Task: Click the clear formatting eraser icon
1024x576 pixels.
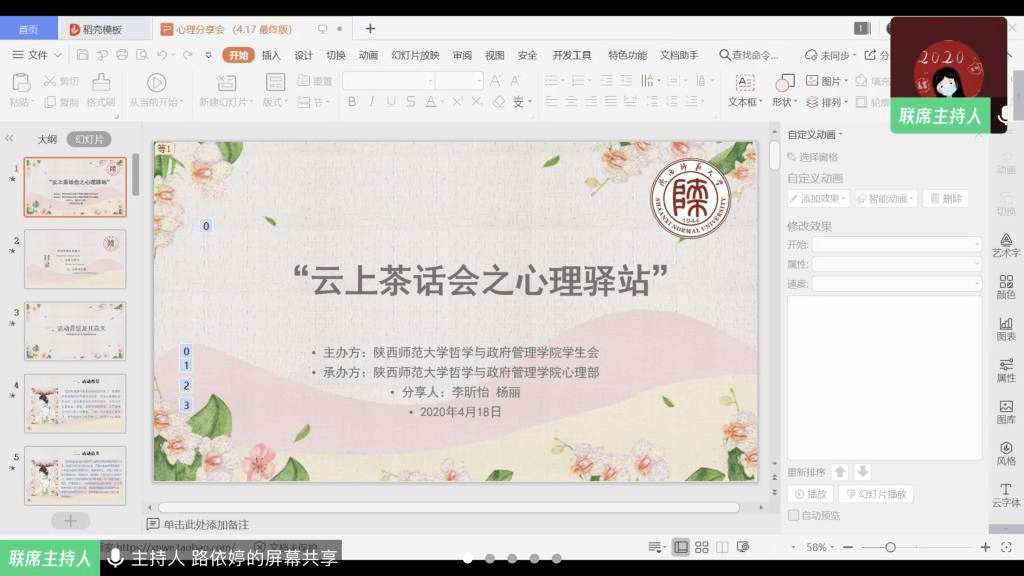Action: [499, 102]
